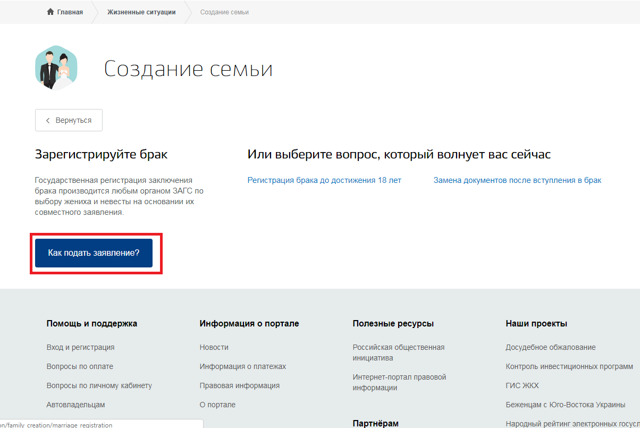Open Досудебное обжалование link
This screenshot has width=640, height=428.
point(550,347)
